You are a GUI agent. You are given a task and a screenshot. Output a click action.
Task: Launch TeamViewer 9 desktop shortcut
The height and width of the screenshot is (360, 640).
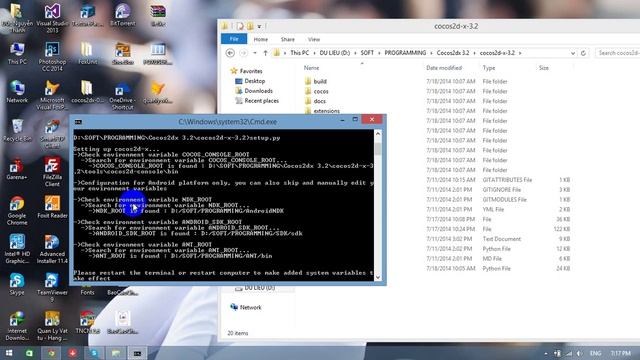pyautogui.click(x=52, y=287)
